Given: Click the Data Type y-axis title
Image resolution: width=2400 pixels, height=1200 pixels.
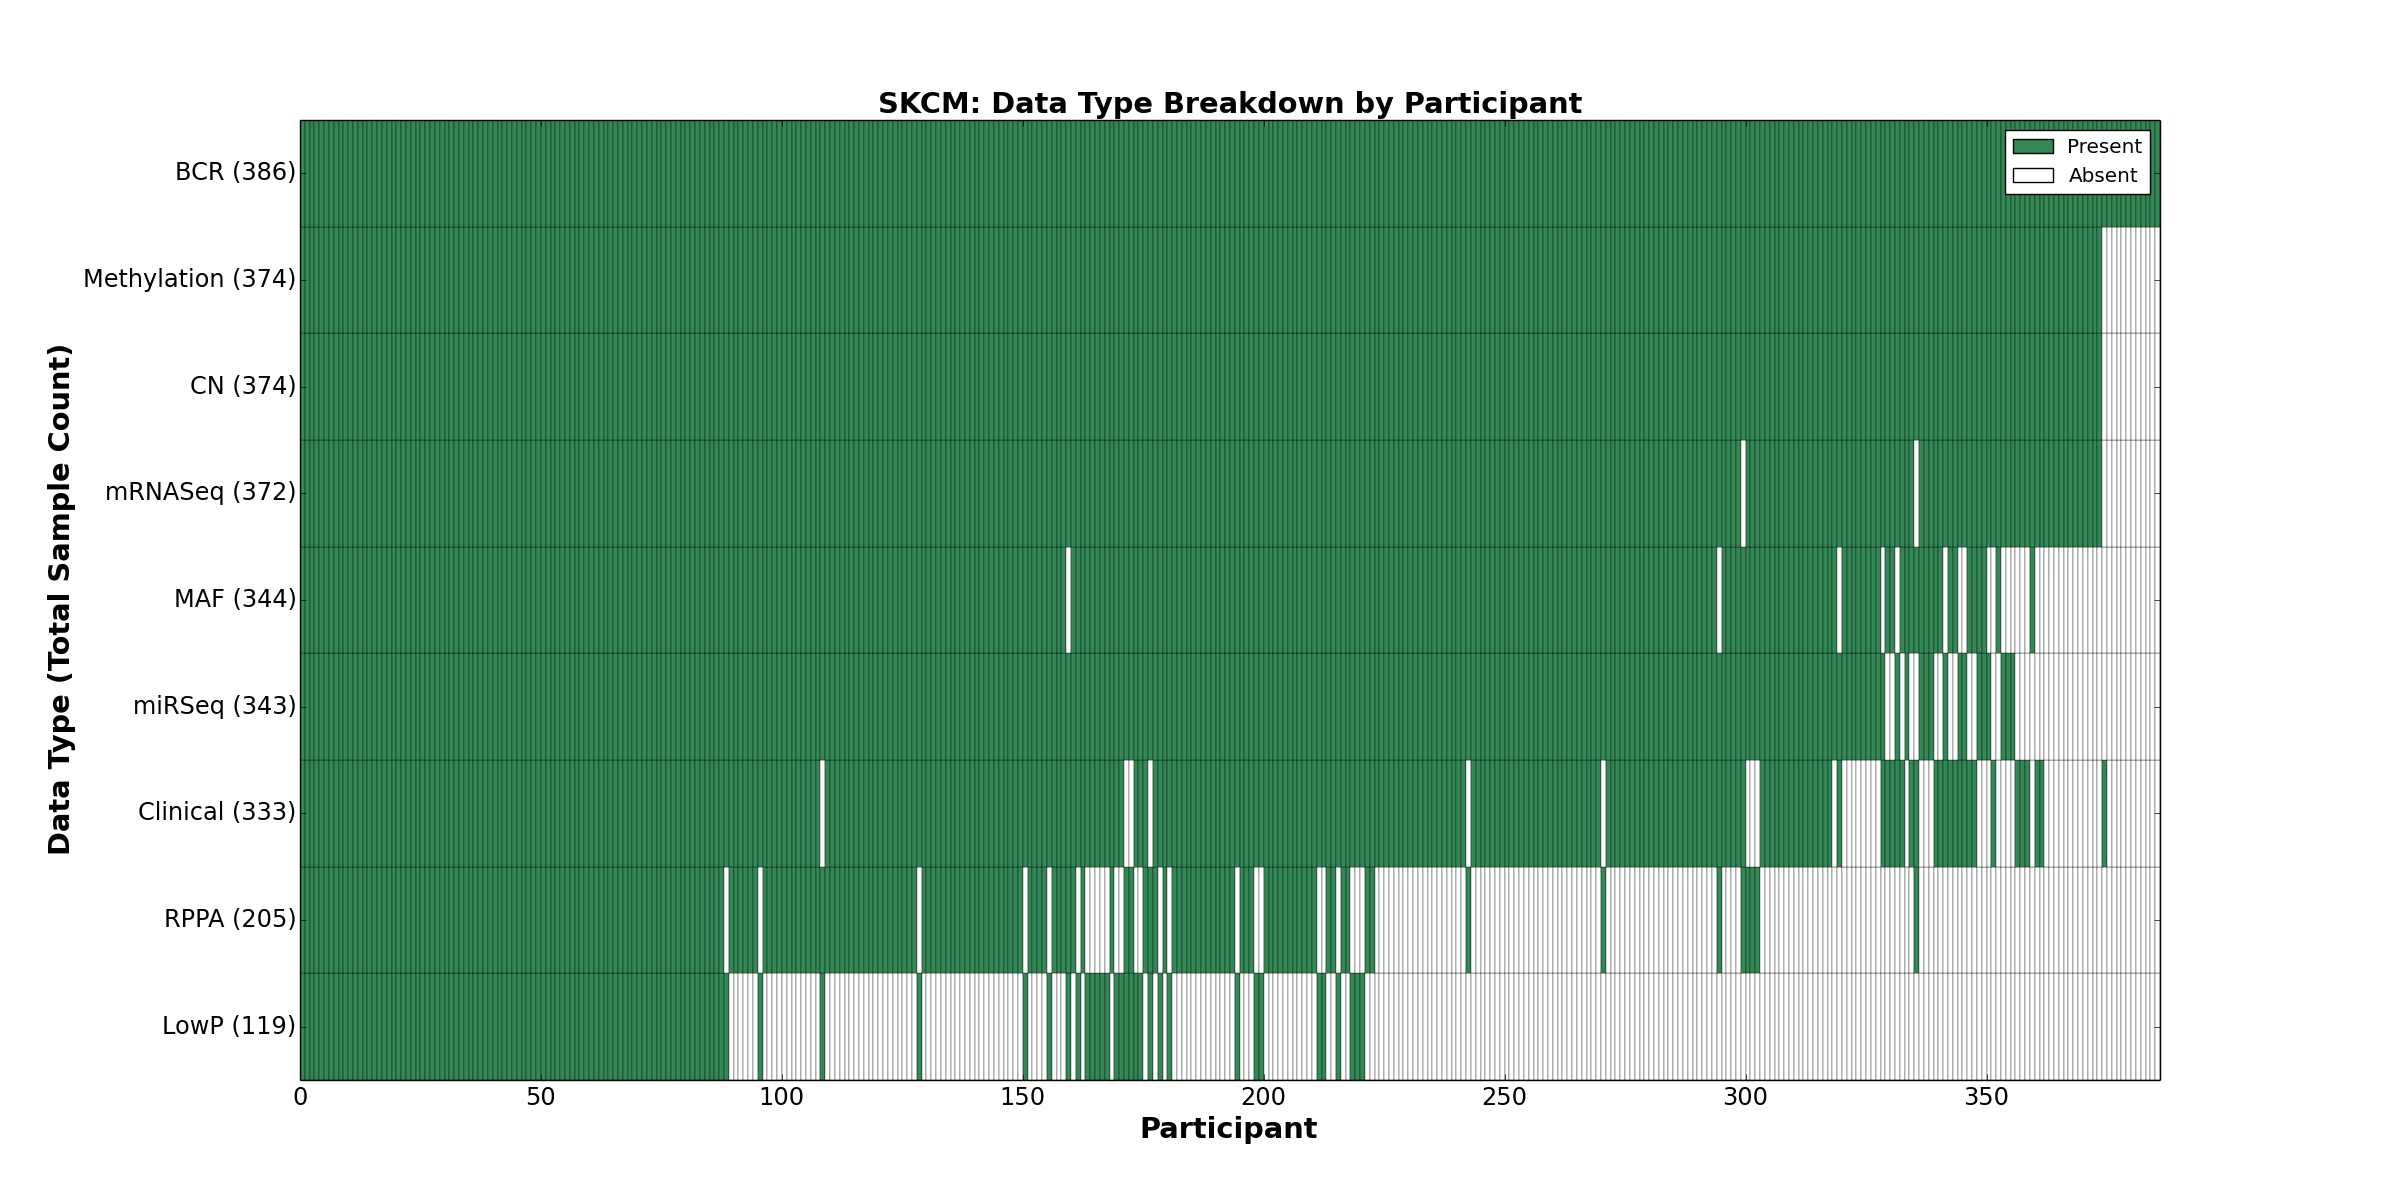Looking at the screenshot, I should pyautogui.click(x=60, y=599).
